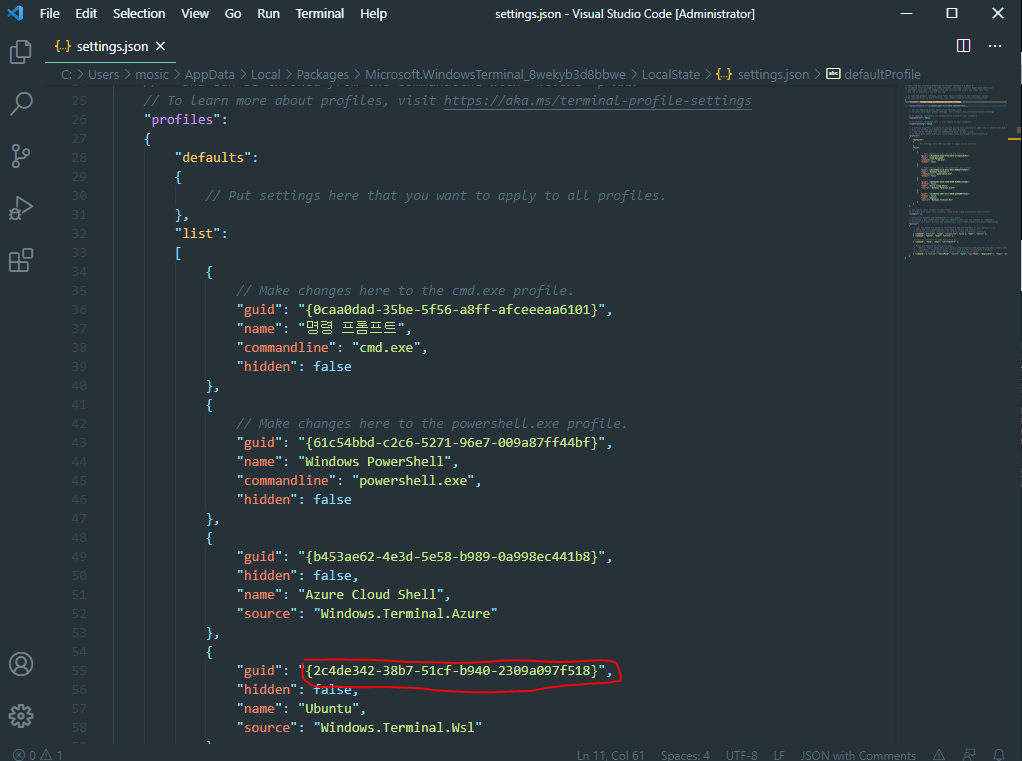Open Run and Debug view

click(x=21, y=208)
